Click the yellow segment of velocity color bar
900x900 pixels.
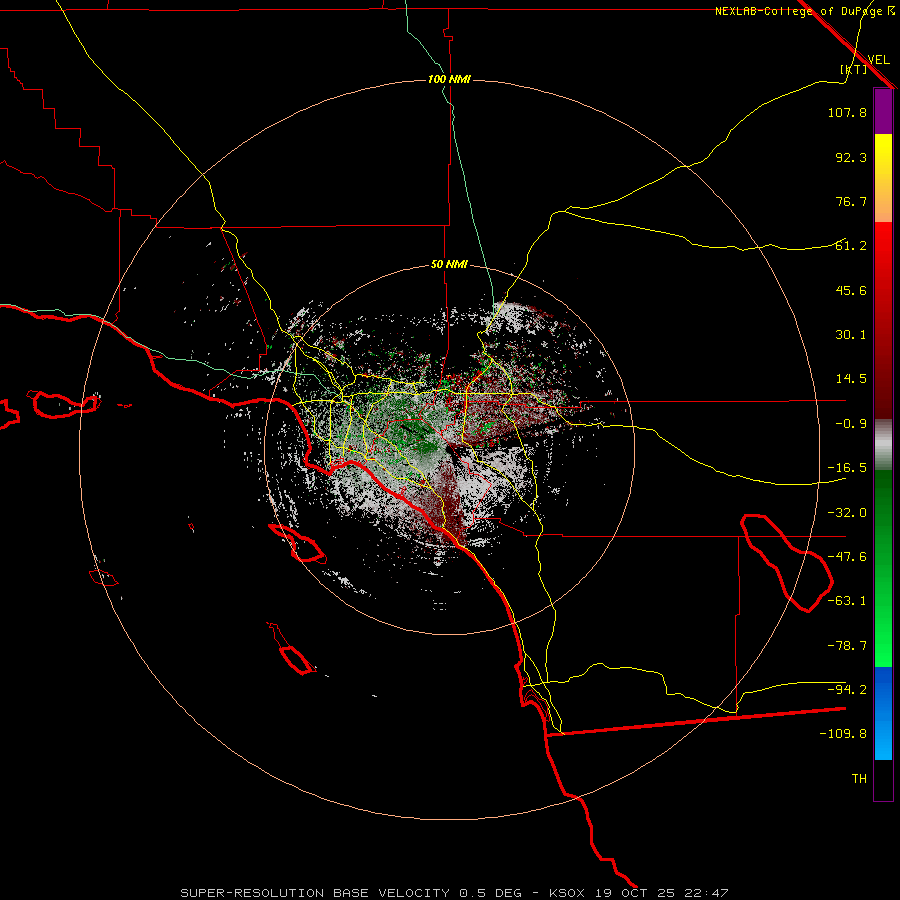[883, 178]
